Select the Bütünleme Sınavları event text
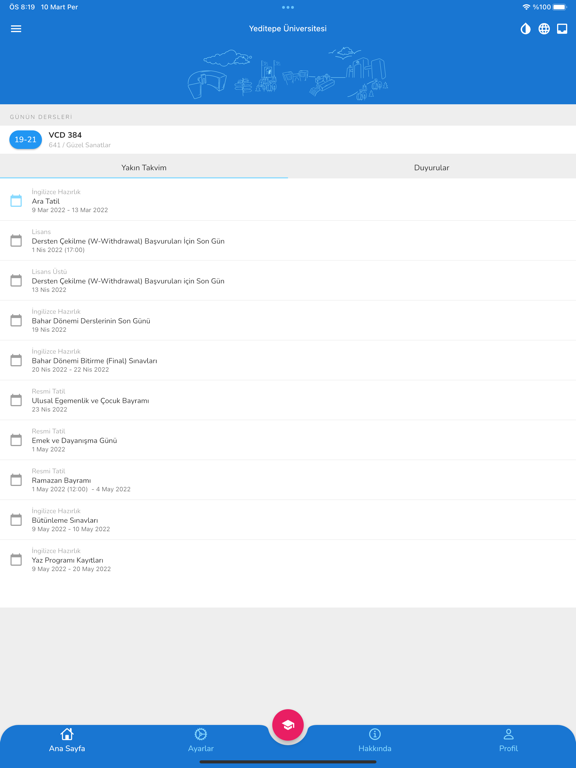 tap(65, 520)
